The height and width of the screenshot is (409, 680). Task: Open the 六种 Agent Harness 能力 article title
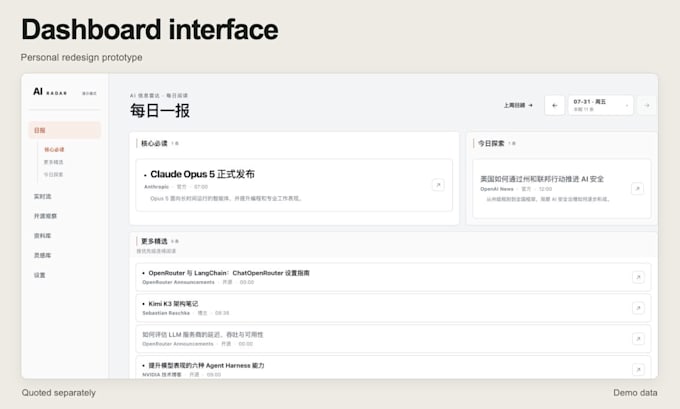(x=206, y=365)
